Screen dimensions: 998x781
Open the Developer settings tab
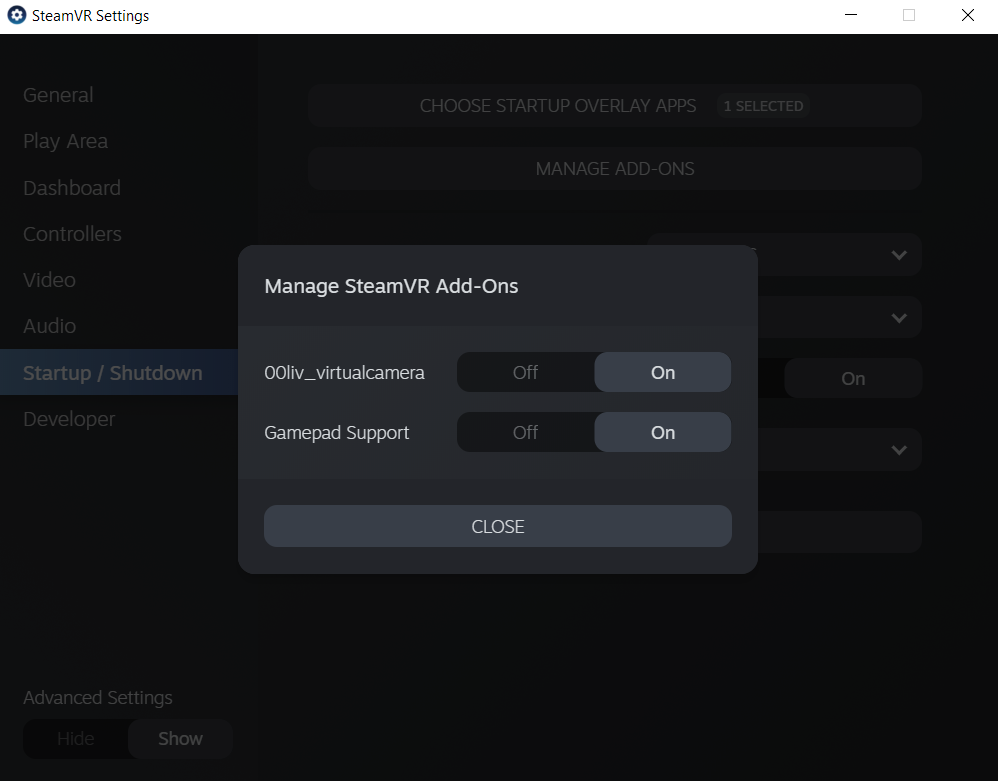point(69,419)
